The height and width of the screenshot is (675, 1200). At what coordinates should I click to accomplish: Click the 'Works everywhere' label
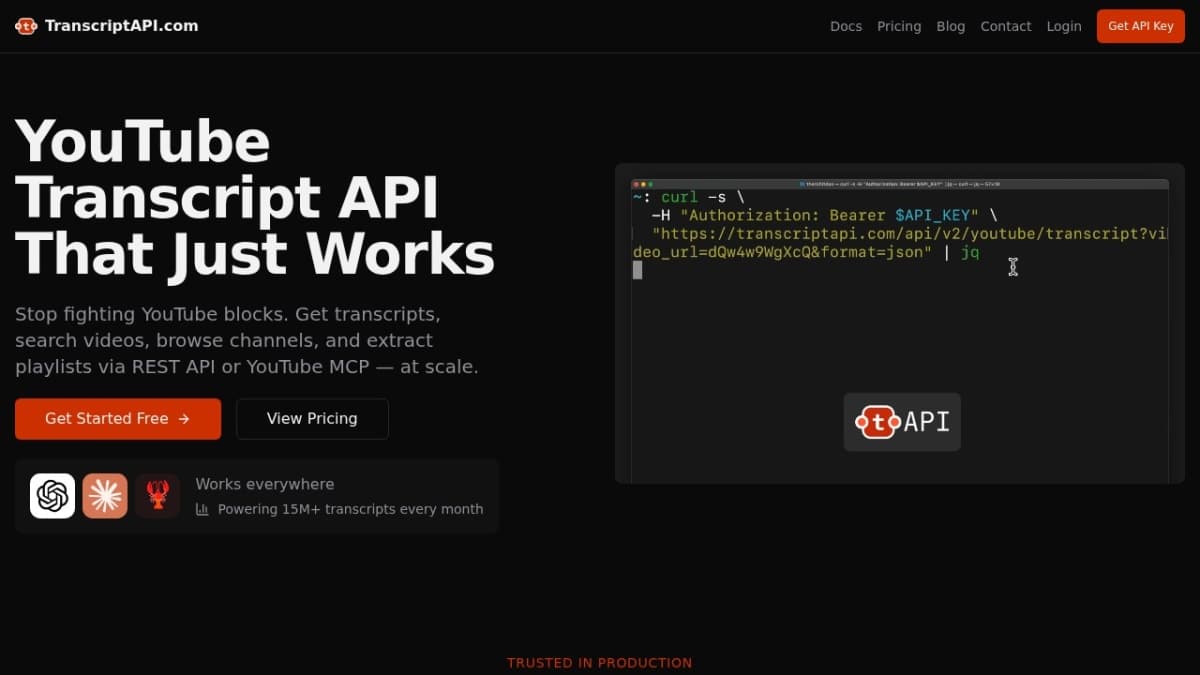[264, 484]
